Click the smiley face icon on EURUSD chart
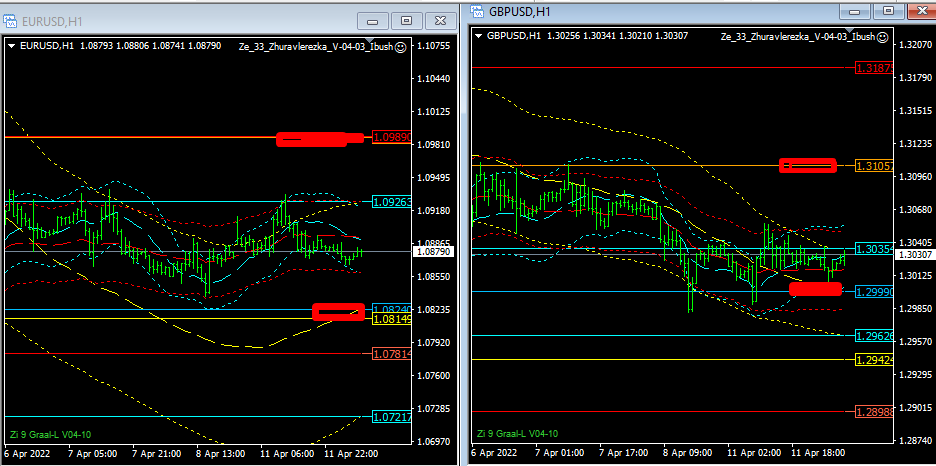Image resolution: width=936 pixels, height=466 pixels. coord(400,46)
